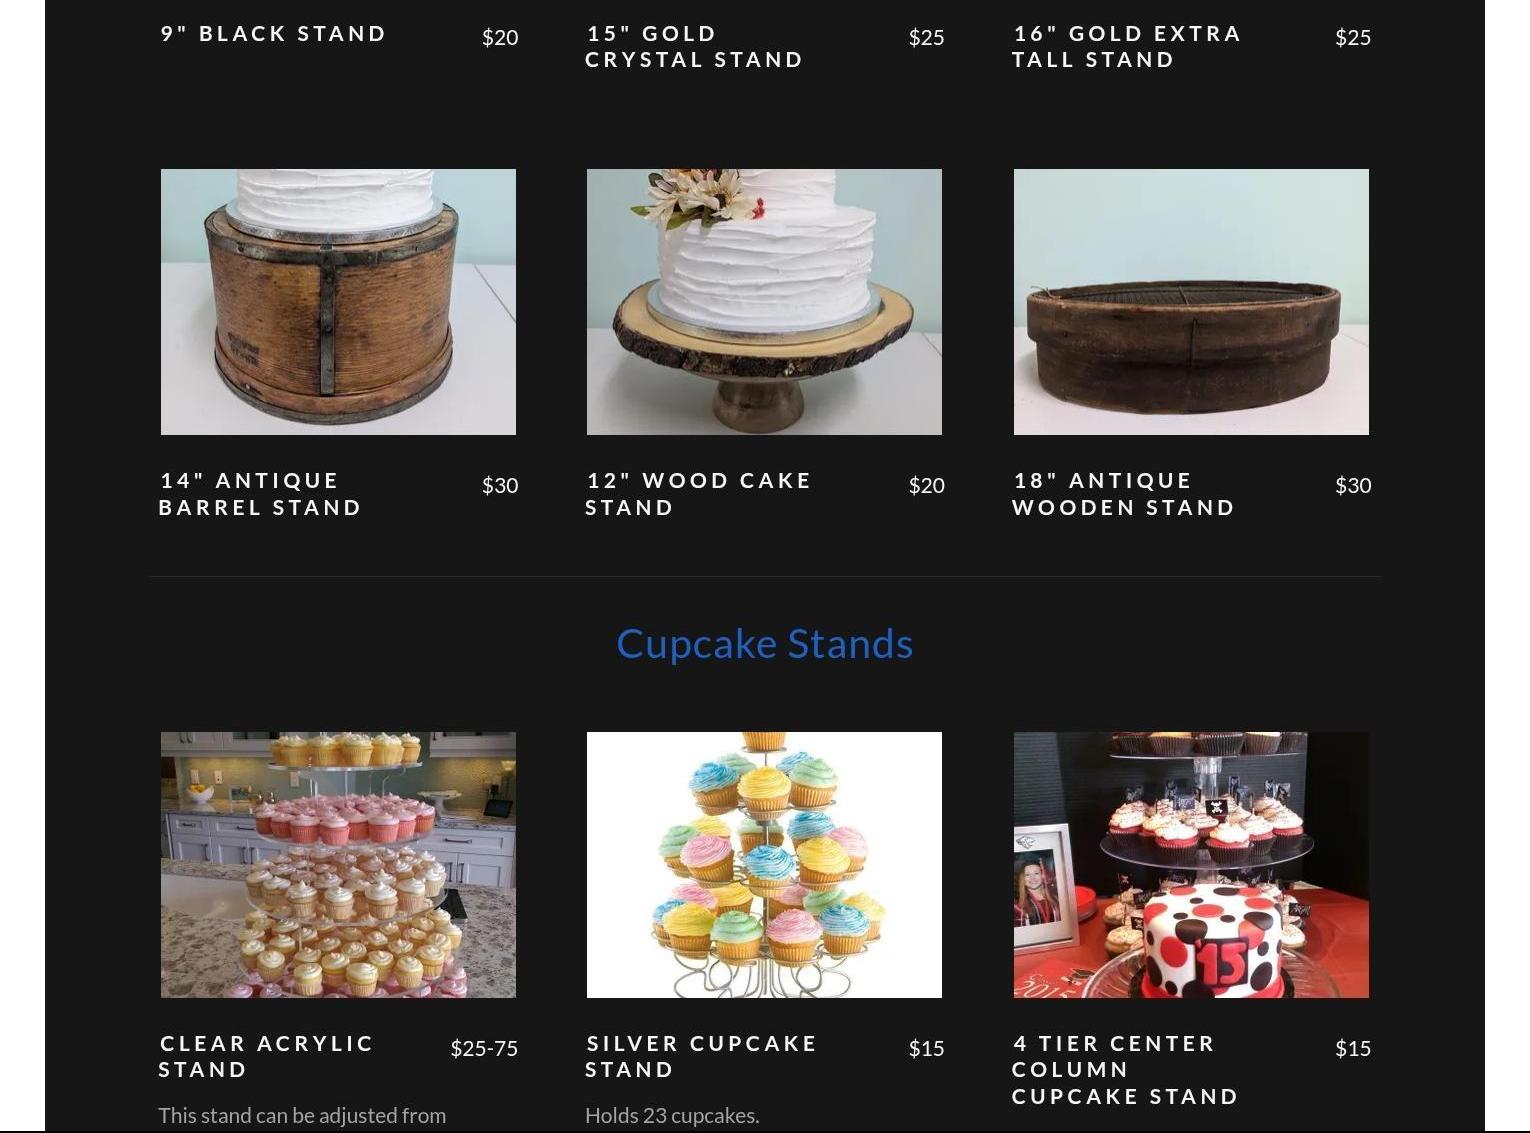Click the Holds 23 cupcakes description
The image size is (1530, 1133).
672,1116
